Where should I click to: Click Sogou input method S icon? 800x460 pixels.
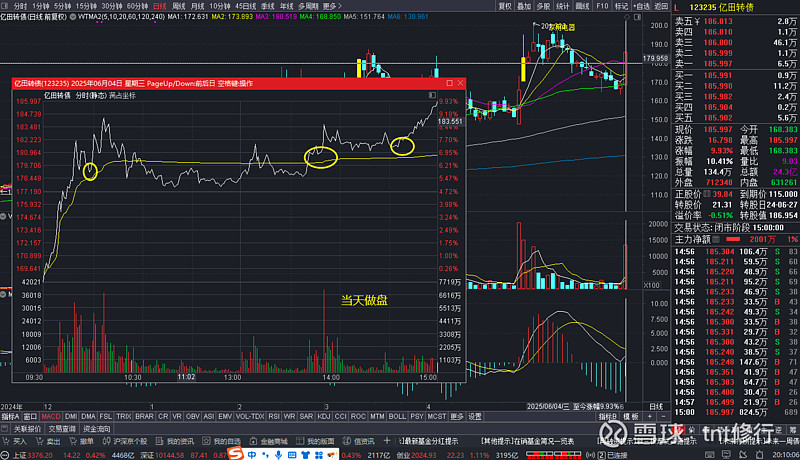[235, 453]
